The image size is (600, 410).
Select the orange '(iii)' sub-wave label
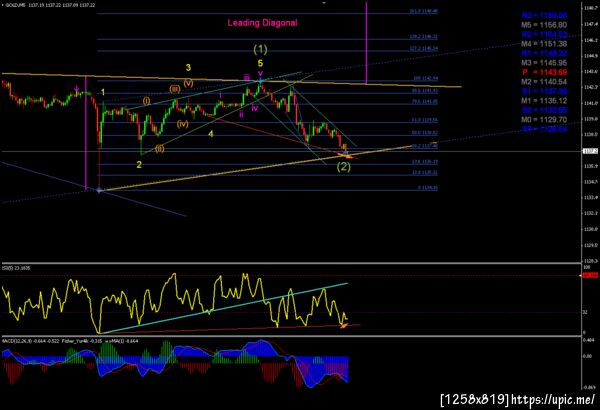pyautogui.click(x=175, y=89)
